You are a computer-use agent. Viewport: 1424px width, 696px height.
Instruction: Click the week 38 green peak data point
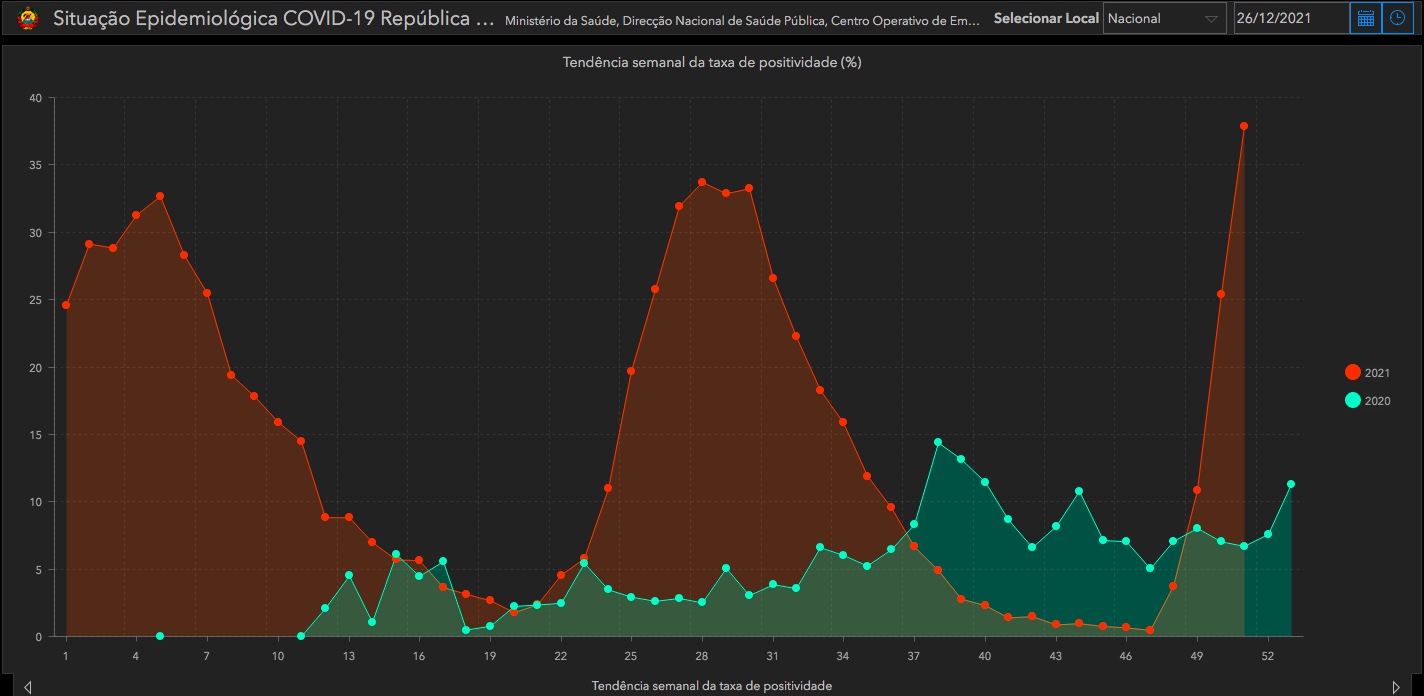coord(938,442)
